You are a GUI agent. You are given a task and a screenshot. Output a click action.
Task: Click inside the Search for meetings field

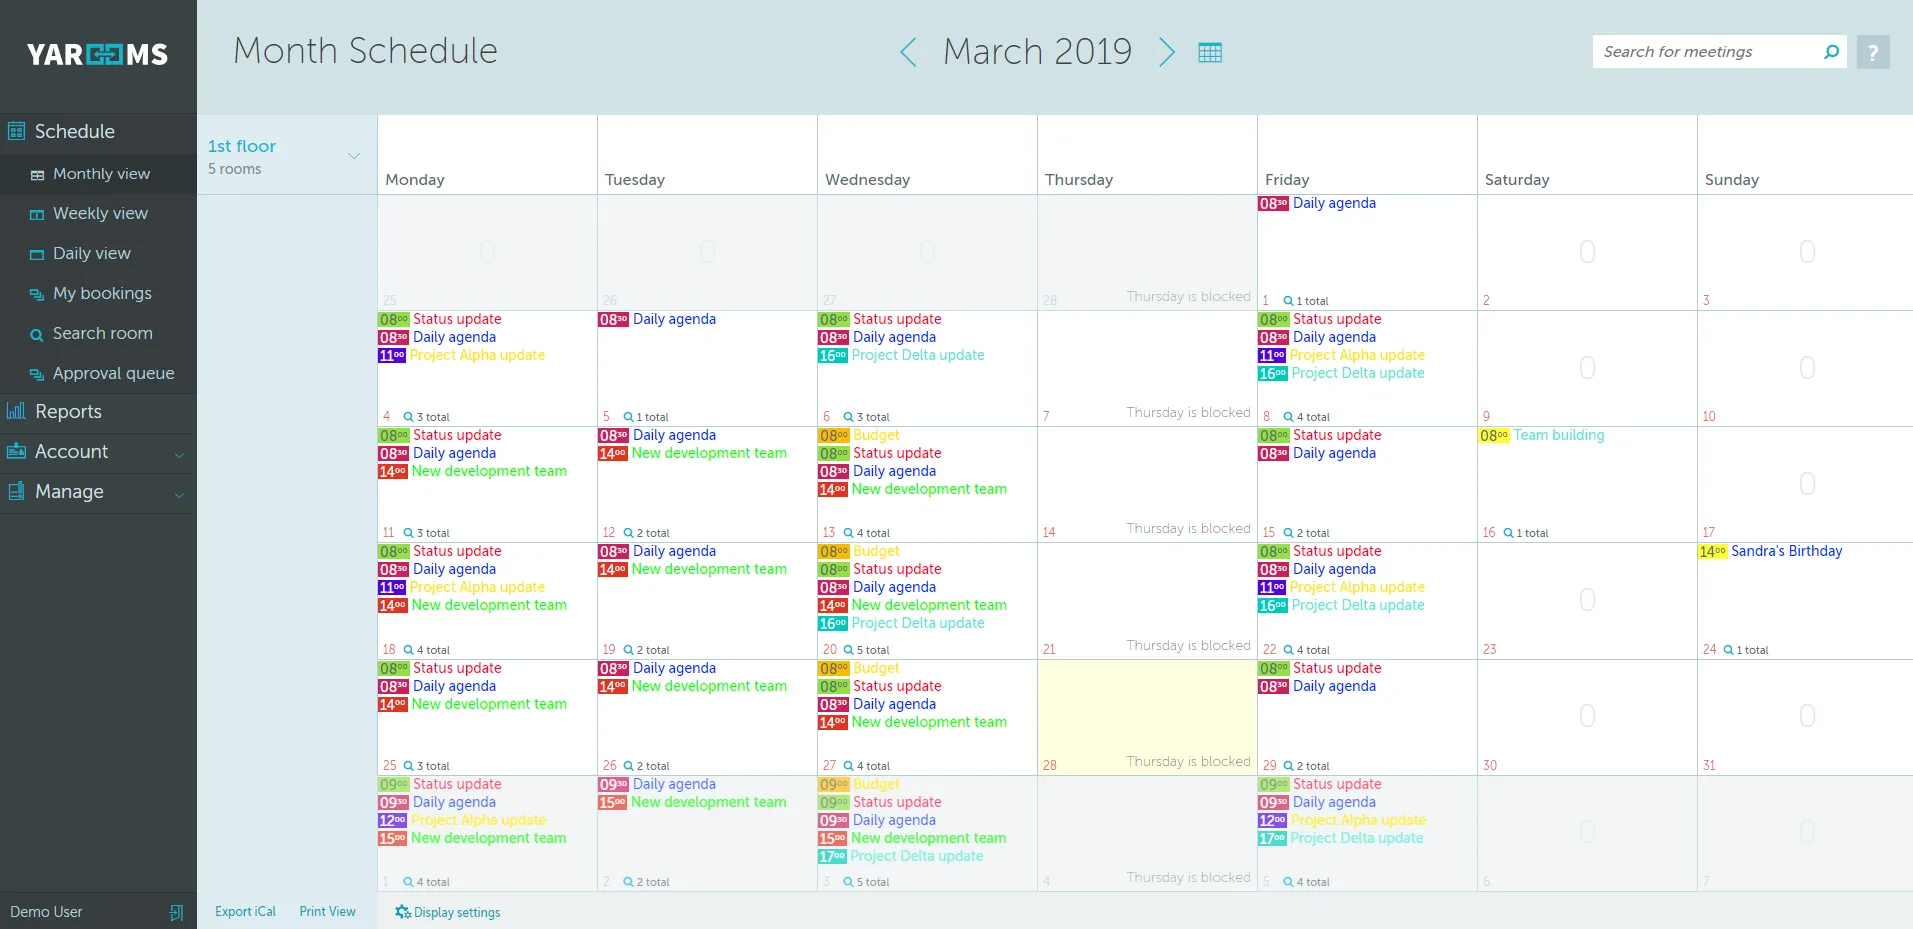(1700, 51)
